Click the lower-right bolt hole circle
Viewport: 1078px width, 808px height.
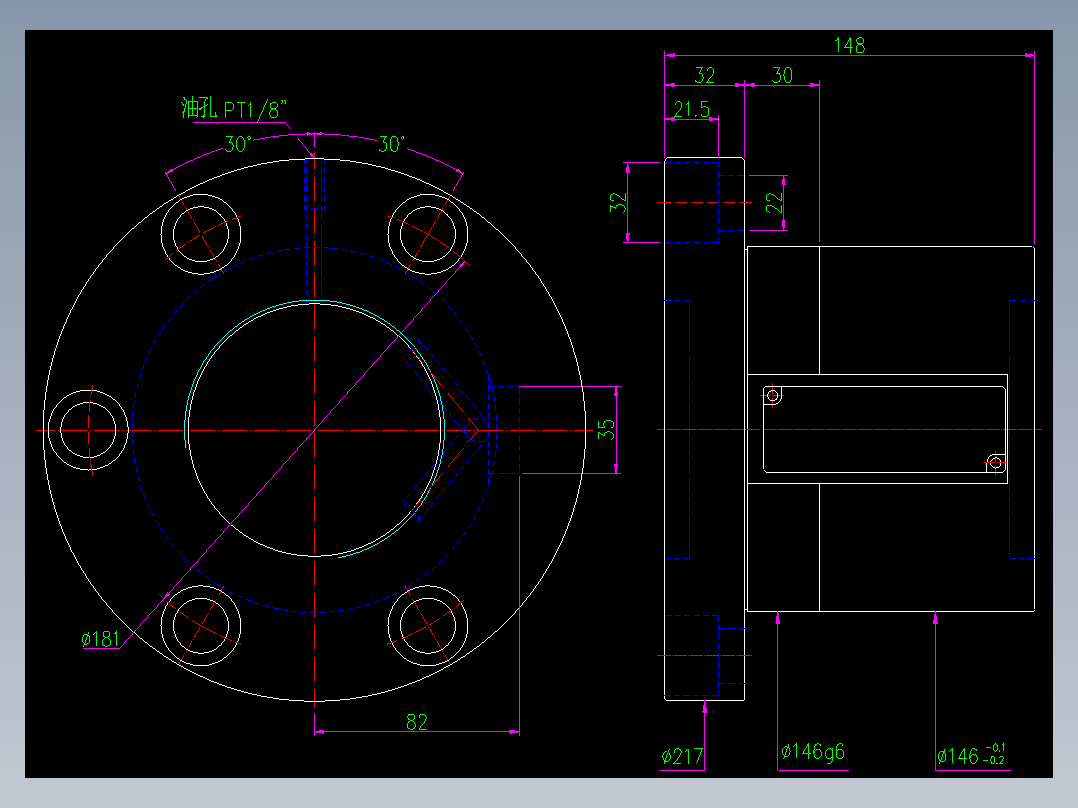coord(428,626)
